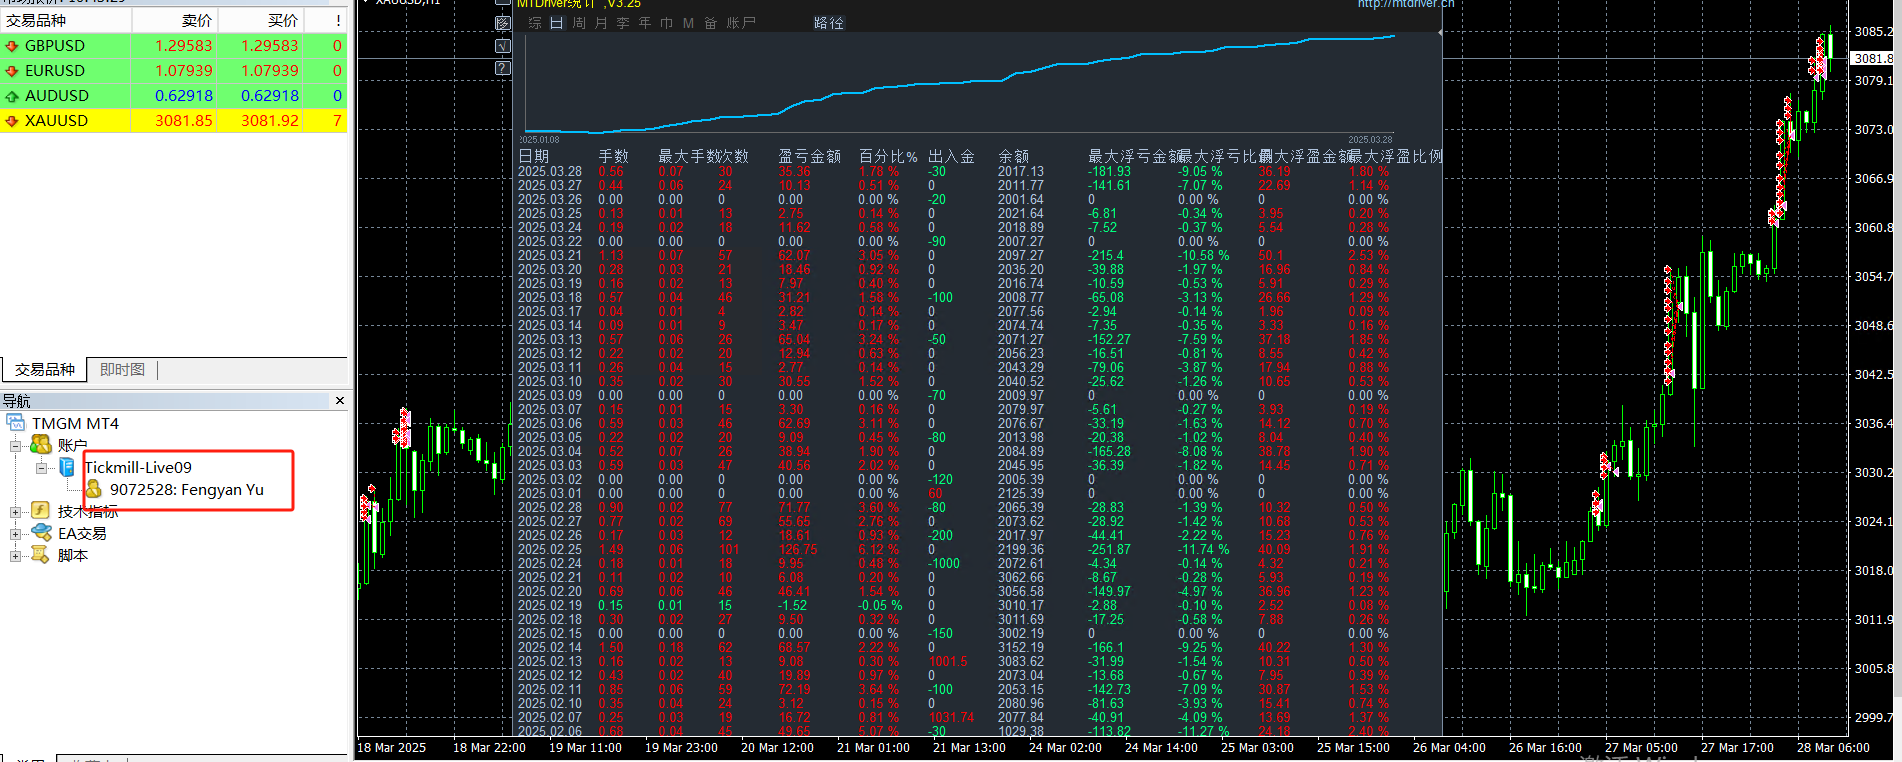Viewport: 1902px width, 762px height.
Task: Click the XAUUSD down-arrow icon
Action: click(x=12, y=121)
